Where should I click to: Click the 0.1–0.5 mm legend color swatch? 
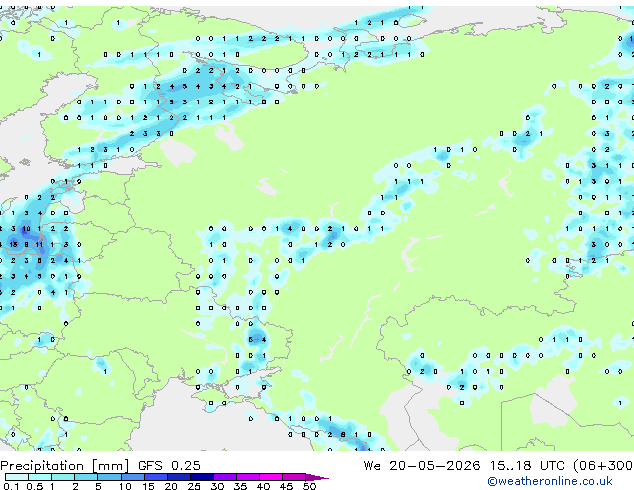click(x=17, y=477)
